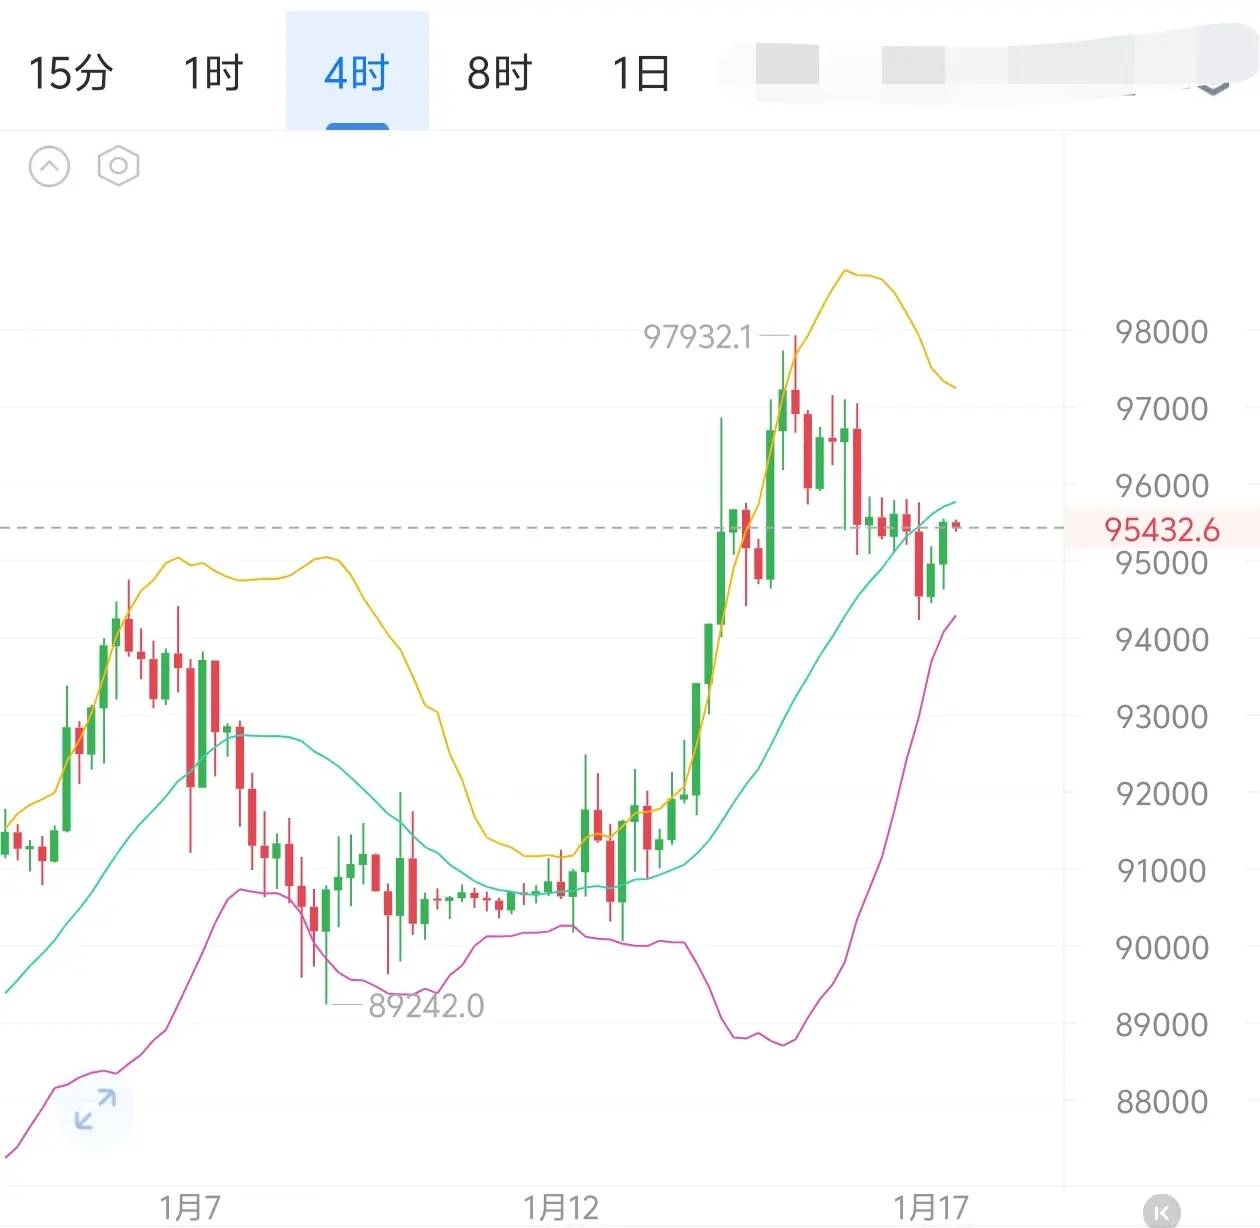Expand the partially hidden top-right chevron
Viewport: 1260px width, 1228px height.
coord(1213,87)
